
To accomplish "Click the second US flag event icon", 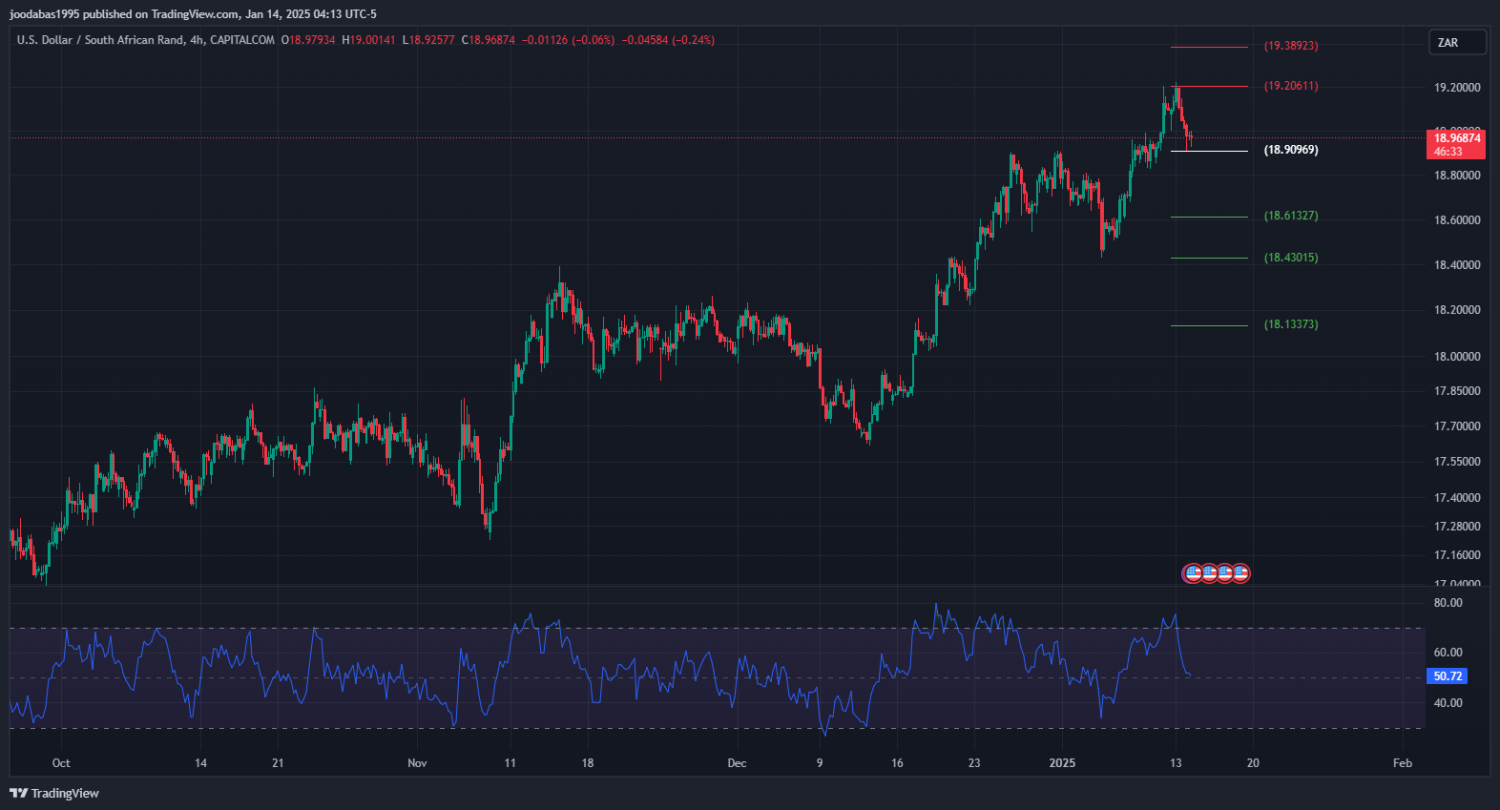I will [x=1208, y=573].
